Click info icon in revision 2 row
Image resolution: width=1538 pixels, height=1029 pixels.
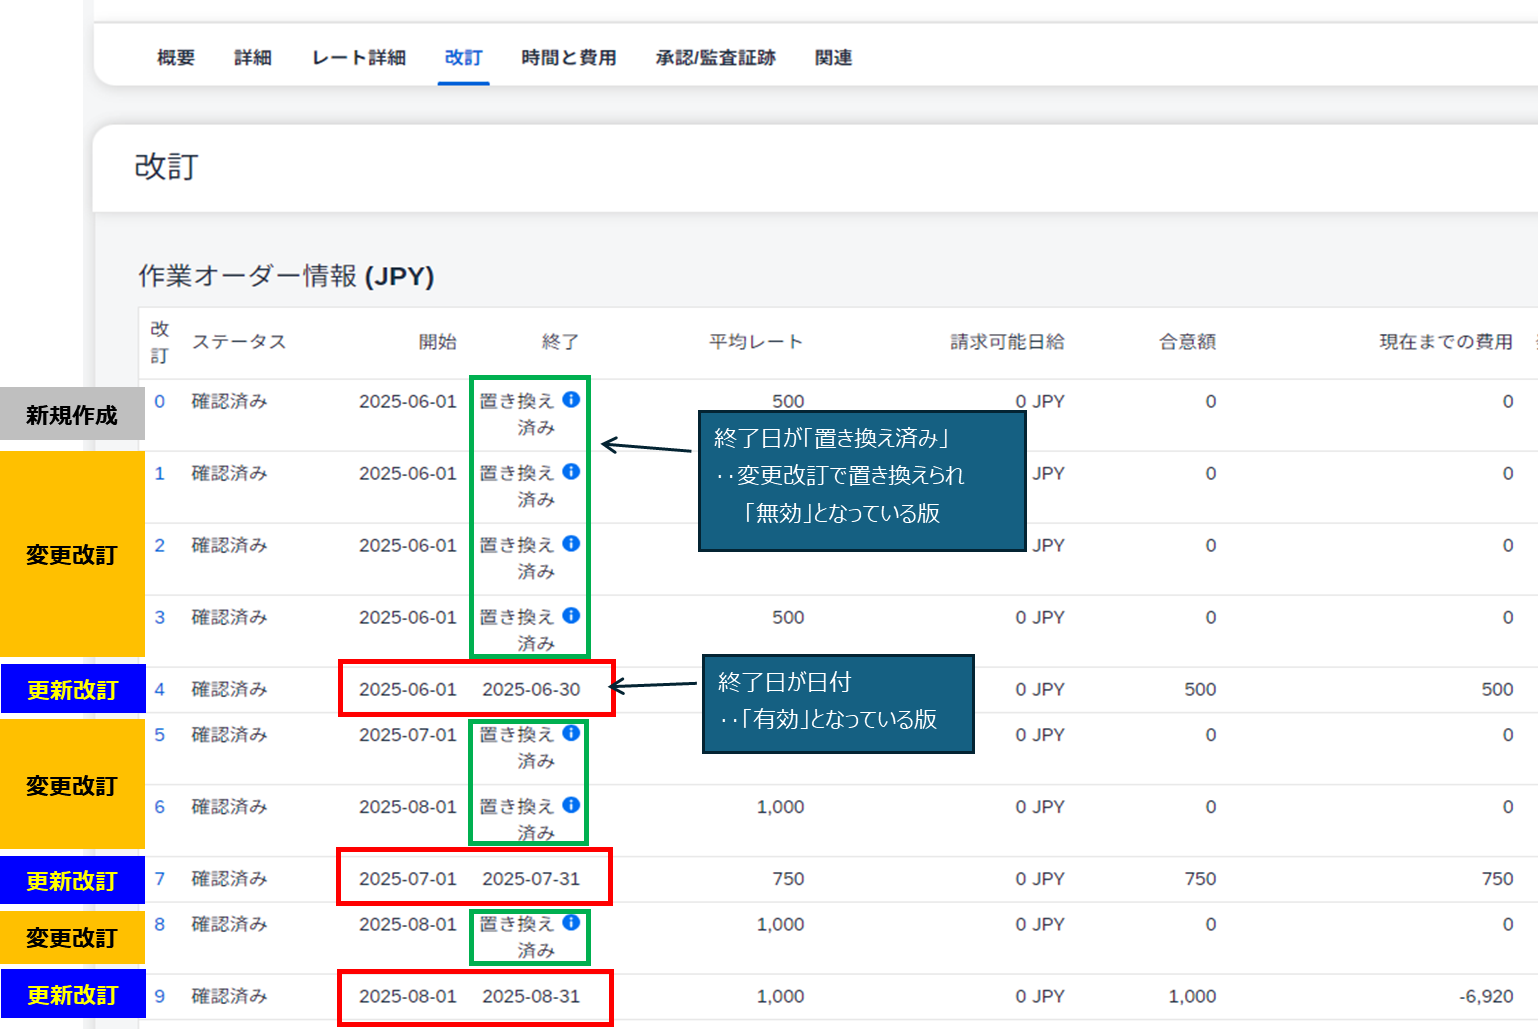(x=571, y=544)
